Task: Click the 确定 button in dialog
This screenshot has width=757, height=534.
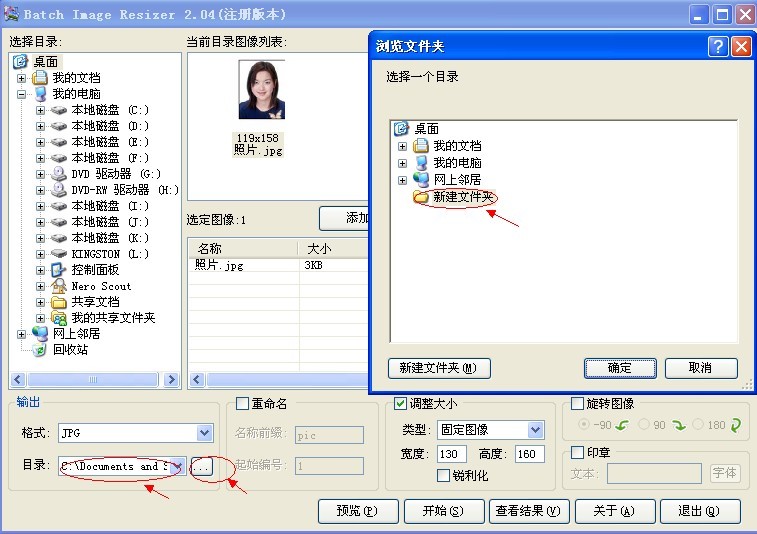Action: click(620, 368)
